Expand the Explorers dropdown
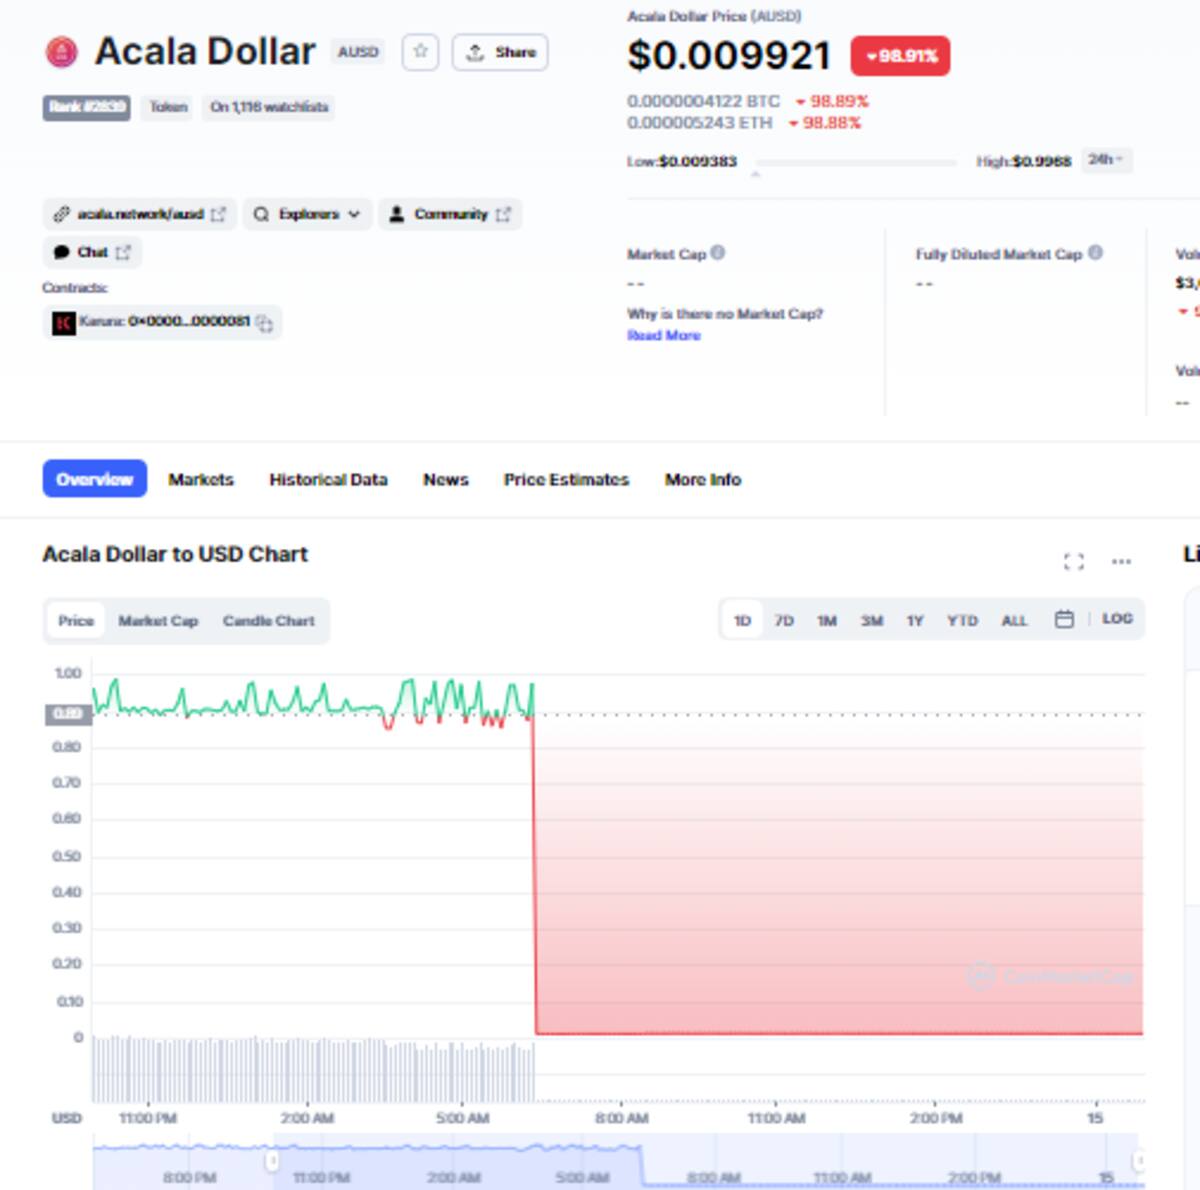1200x1190 pixels. click(307, 214)
